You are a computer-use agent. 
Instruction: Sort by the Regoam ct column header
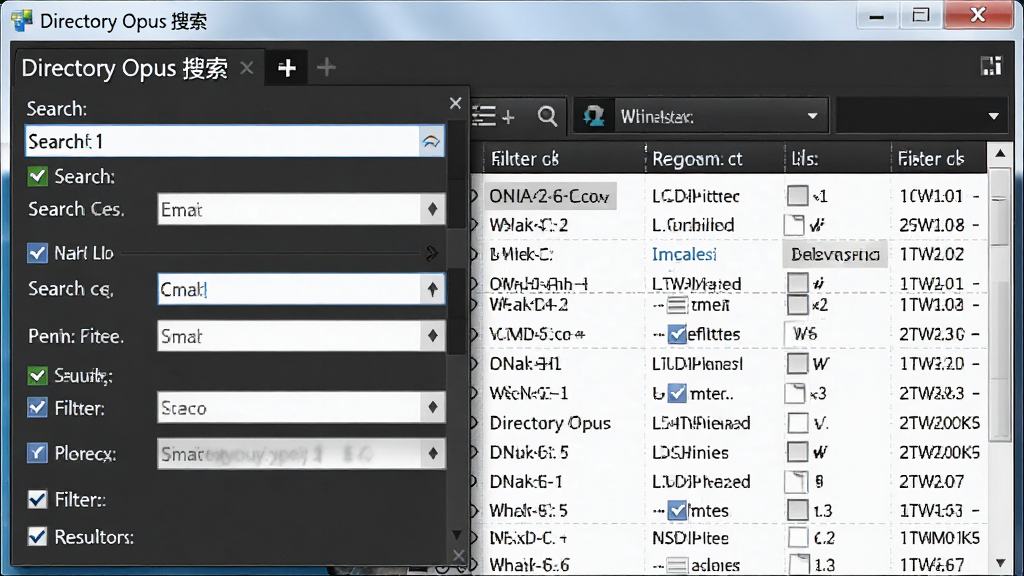coord(697,159)
